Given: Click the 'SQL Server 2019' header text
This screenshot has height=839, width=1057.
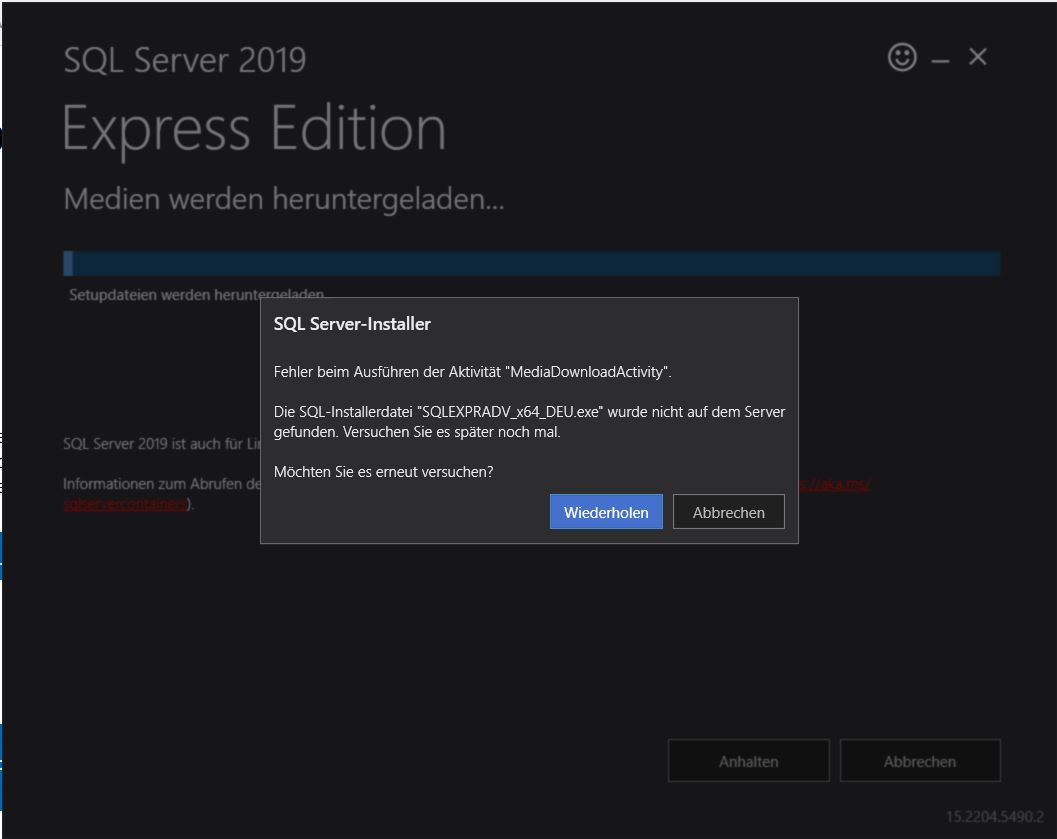Looking at the screenshot, I should tap(185, 60).
